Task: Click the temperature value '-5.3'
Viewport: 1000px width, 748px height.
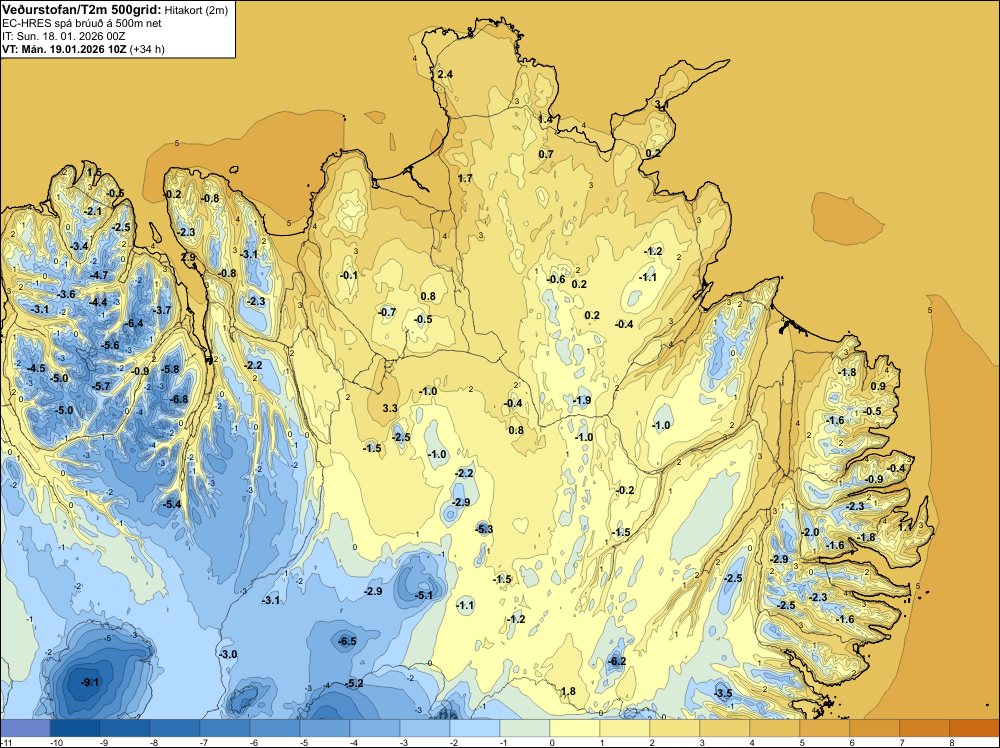Action: (x=485, y=529)
